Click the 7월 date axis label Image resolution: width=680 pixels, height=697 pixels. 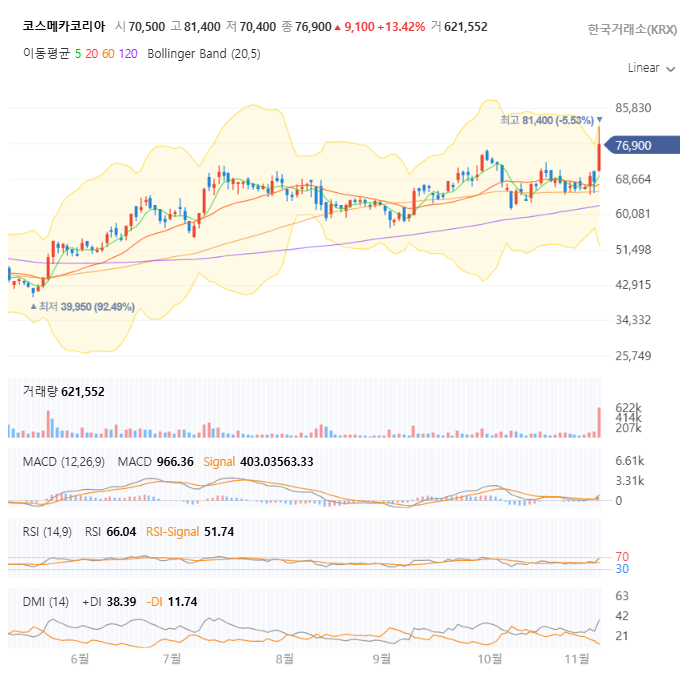172,659
